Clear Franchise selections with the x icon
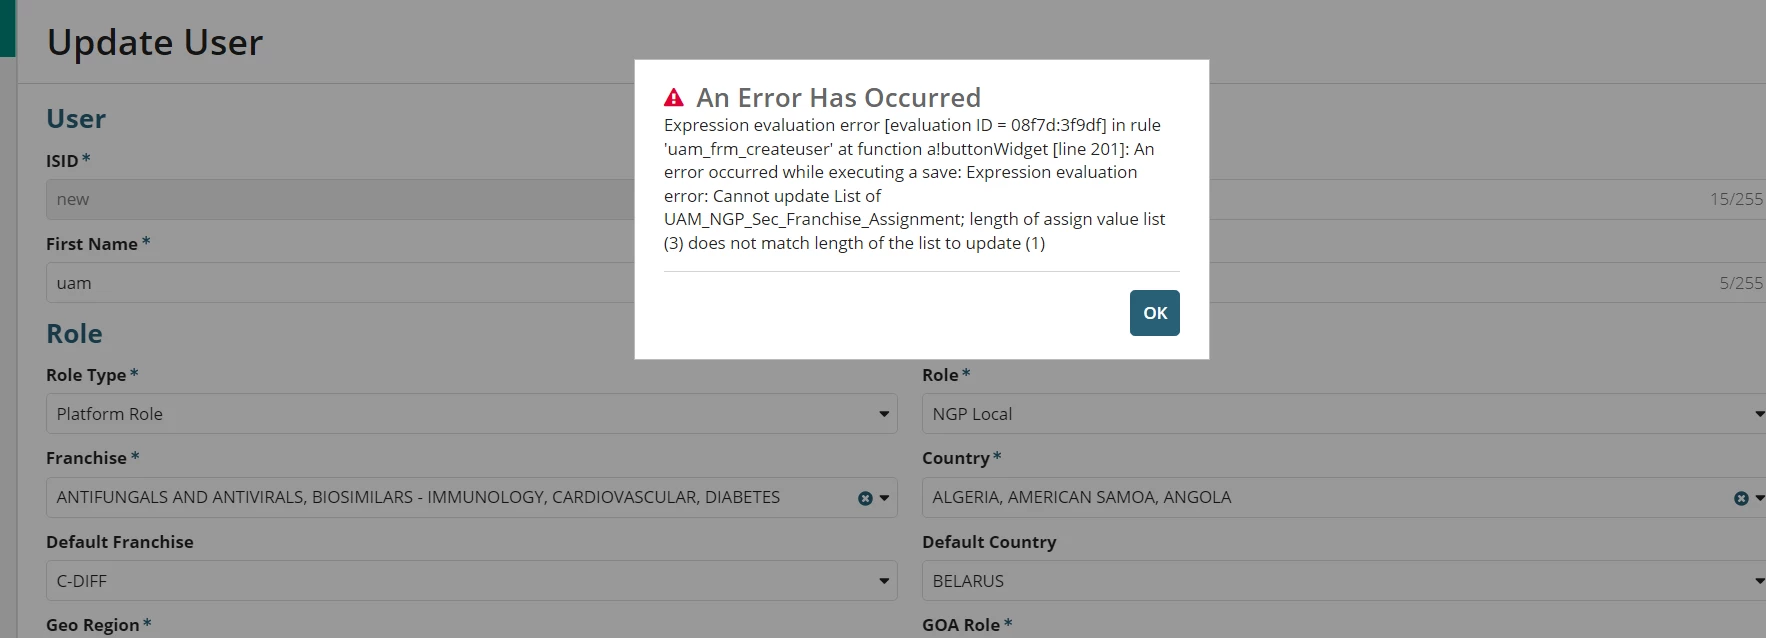This screenshot has width=1766, height=638. [865, 498]
